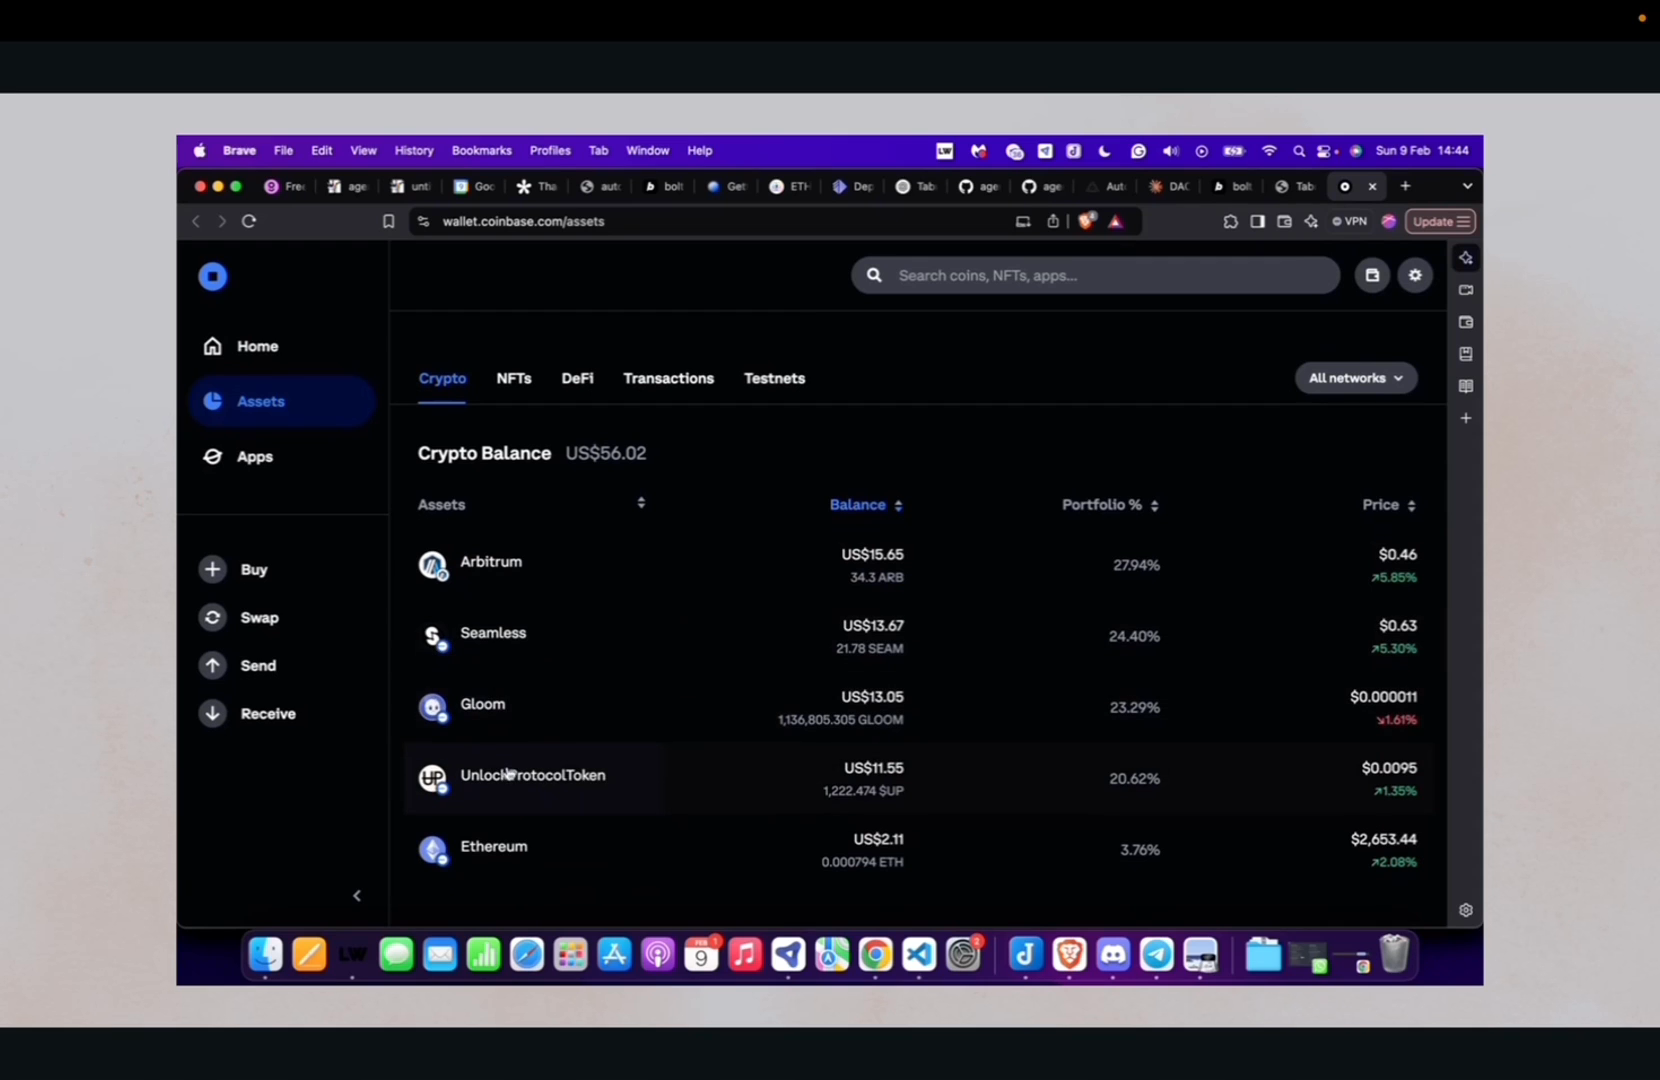1660x1080 pixels.
Task: Open Visual Studio Code from the Dock
Action: 918,955
